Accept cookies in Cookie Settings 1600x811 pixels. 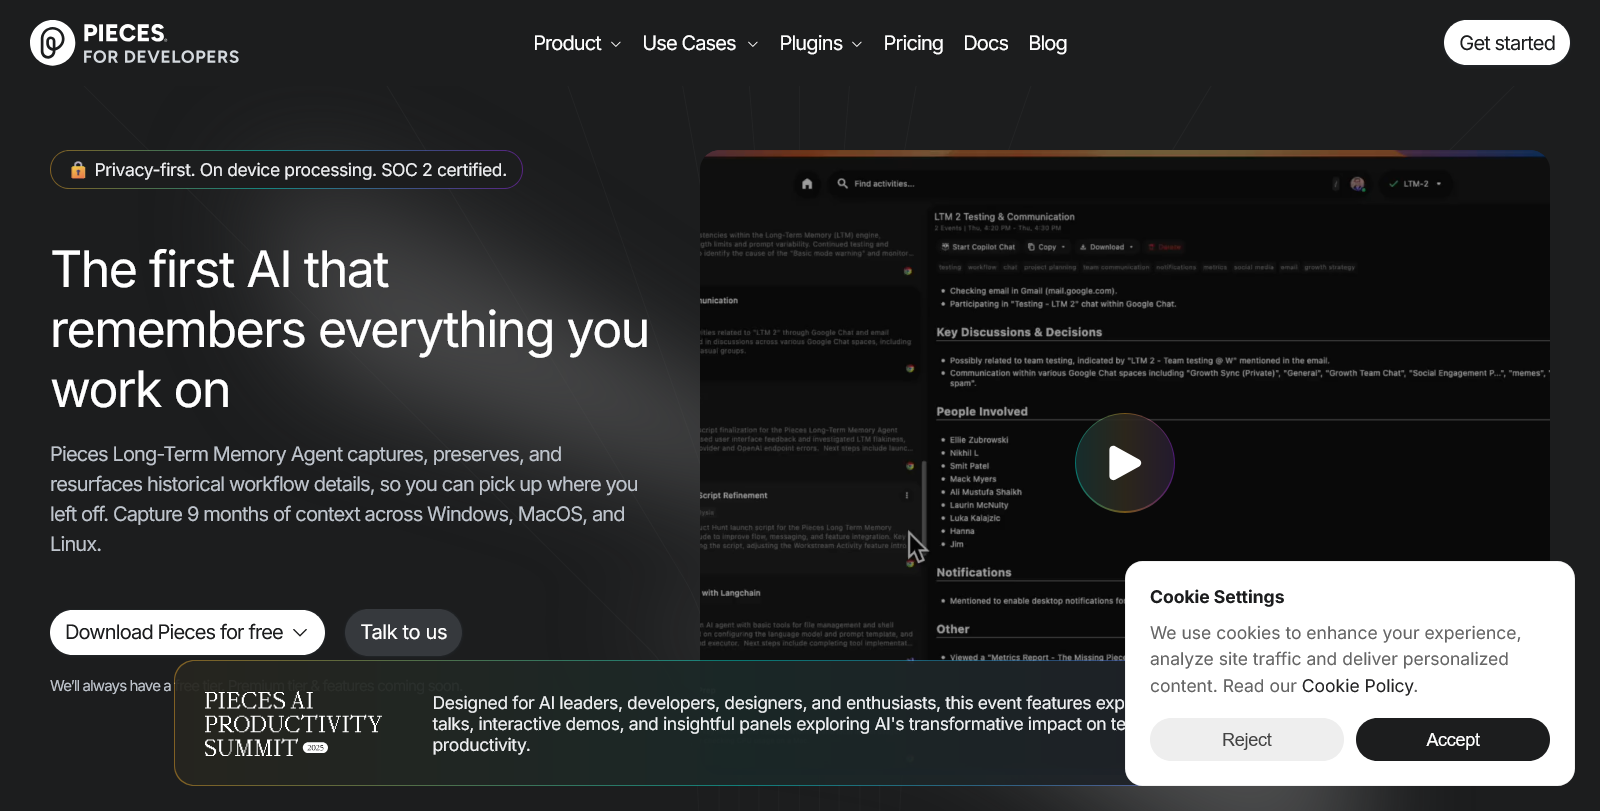click(1452, 740)
